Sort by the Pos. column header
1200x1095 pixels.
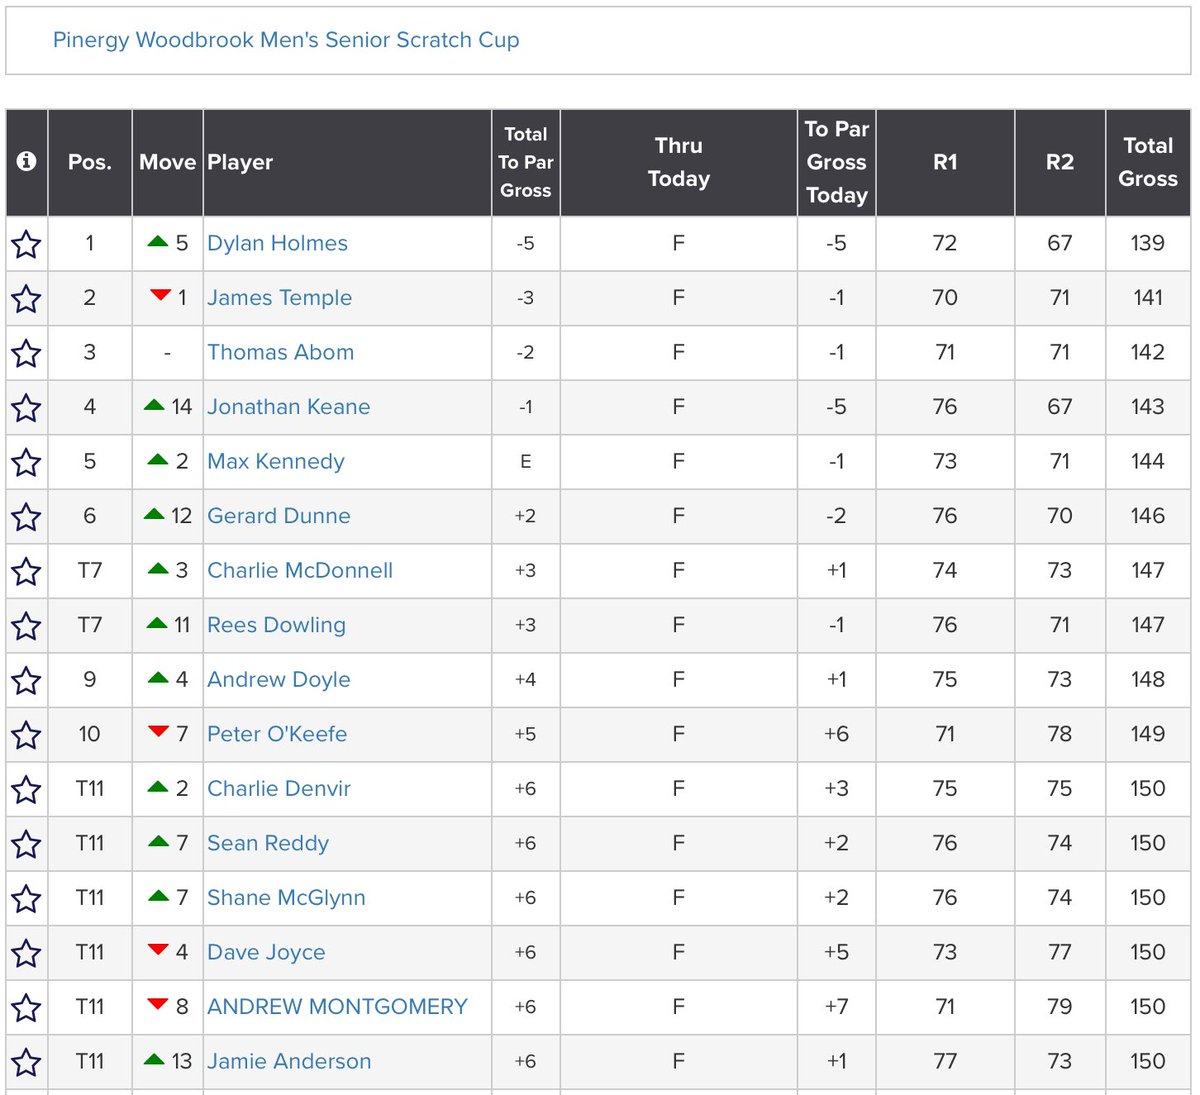pyautogui.click(x=90, y=162)
